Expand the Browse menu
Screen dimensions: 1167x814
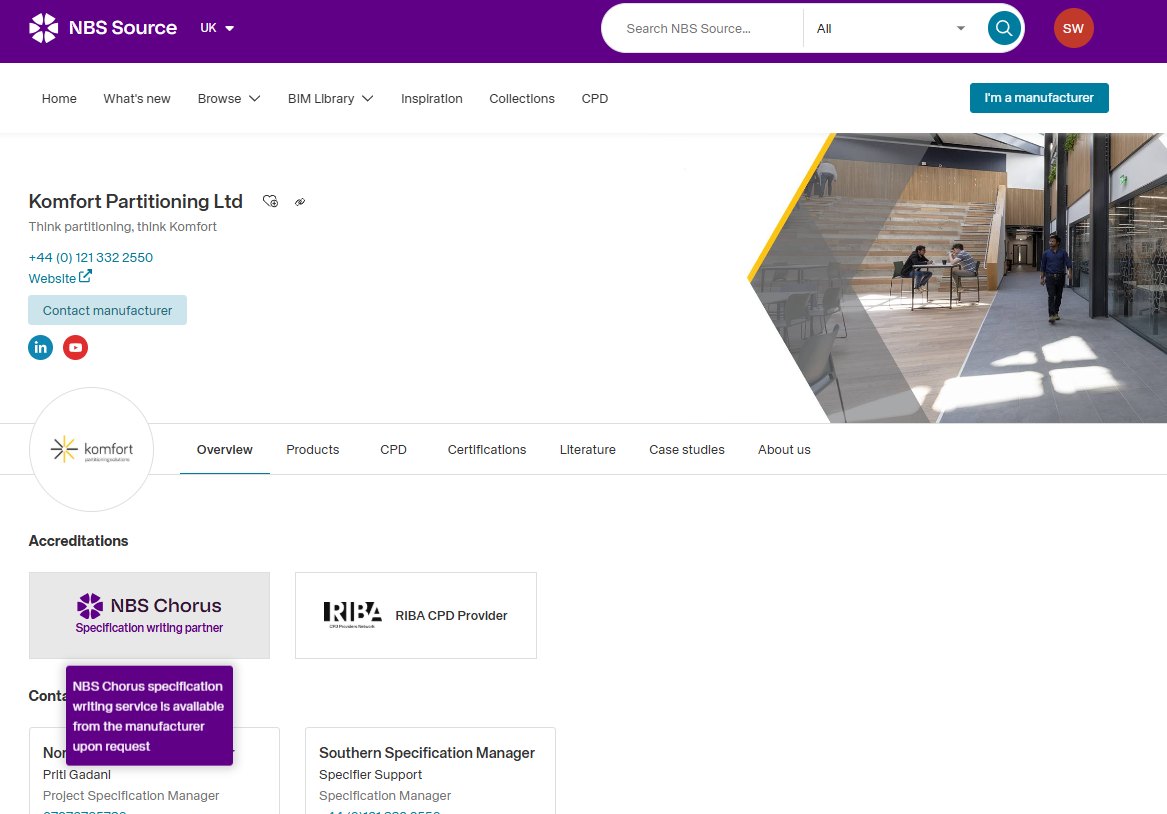(x=228, y=99)
